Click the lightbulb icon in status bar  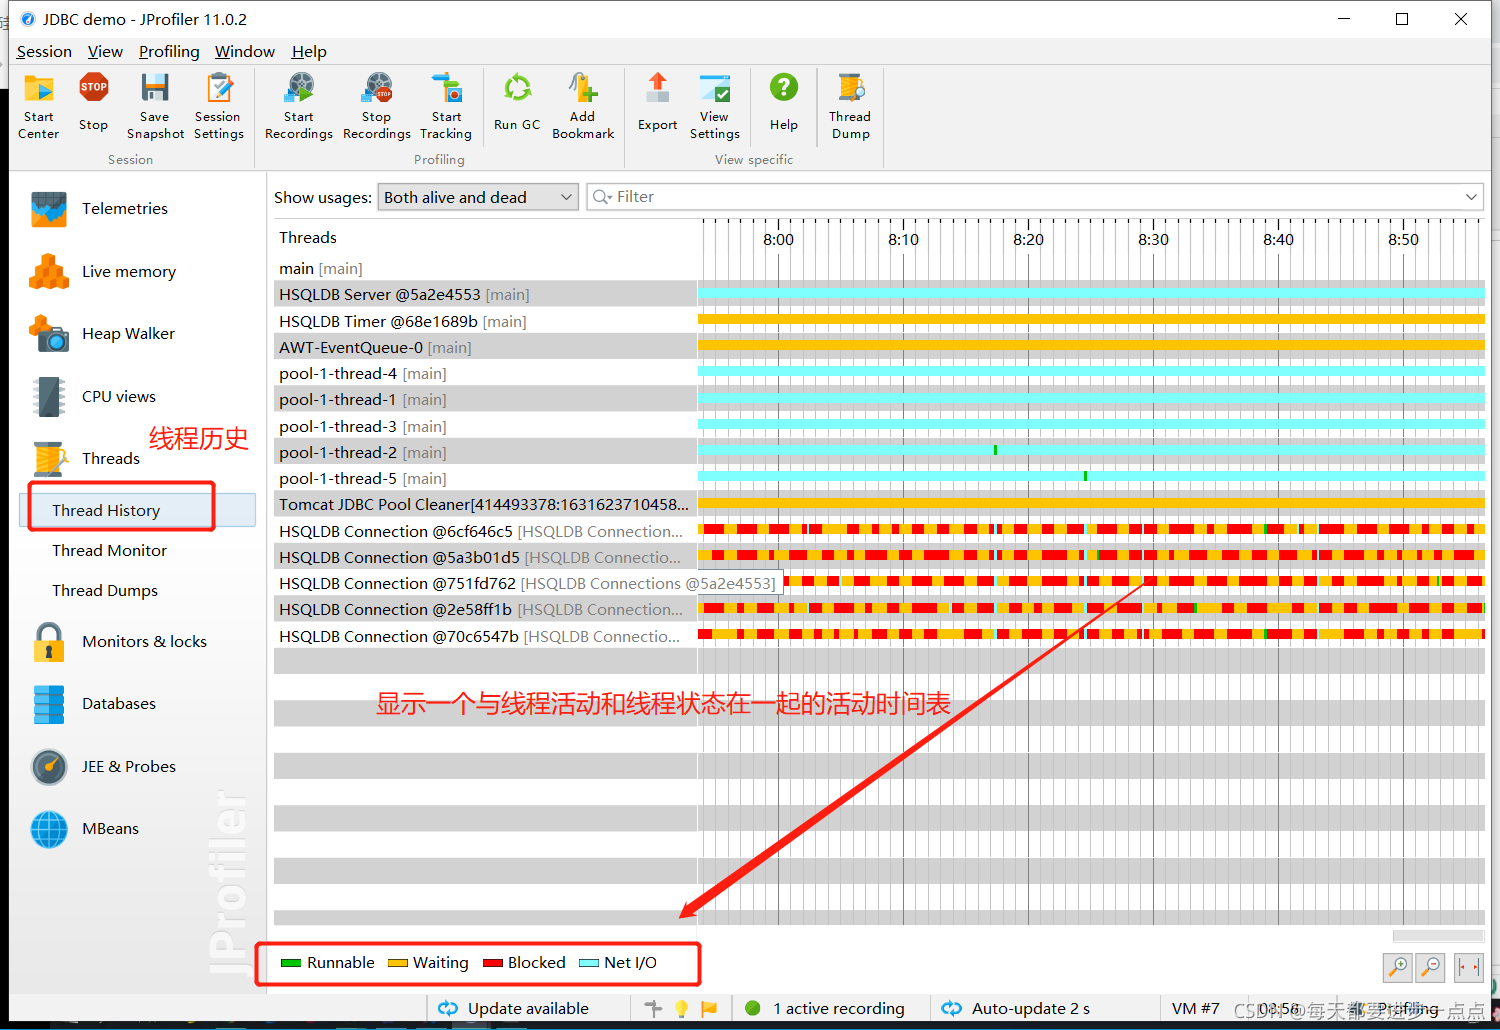pyautogui.click(x=682, y=1009)
